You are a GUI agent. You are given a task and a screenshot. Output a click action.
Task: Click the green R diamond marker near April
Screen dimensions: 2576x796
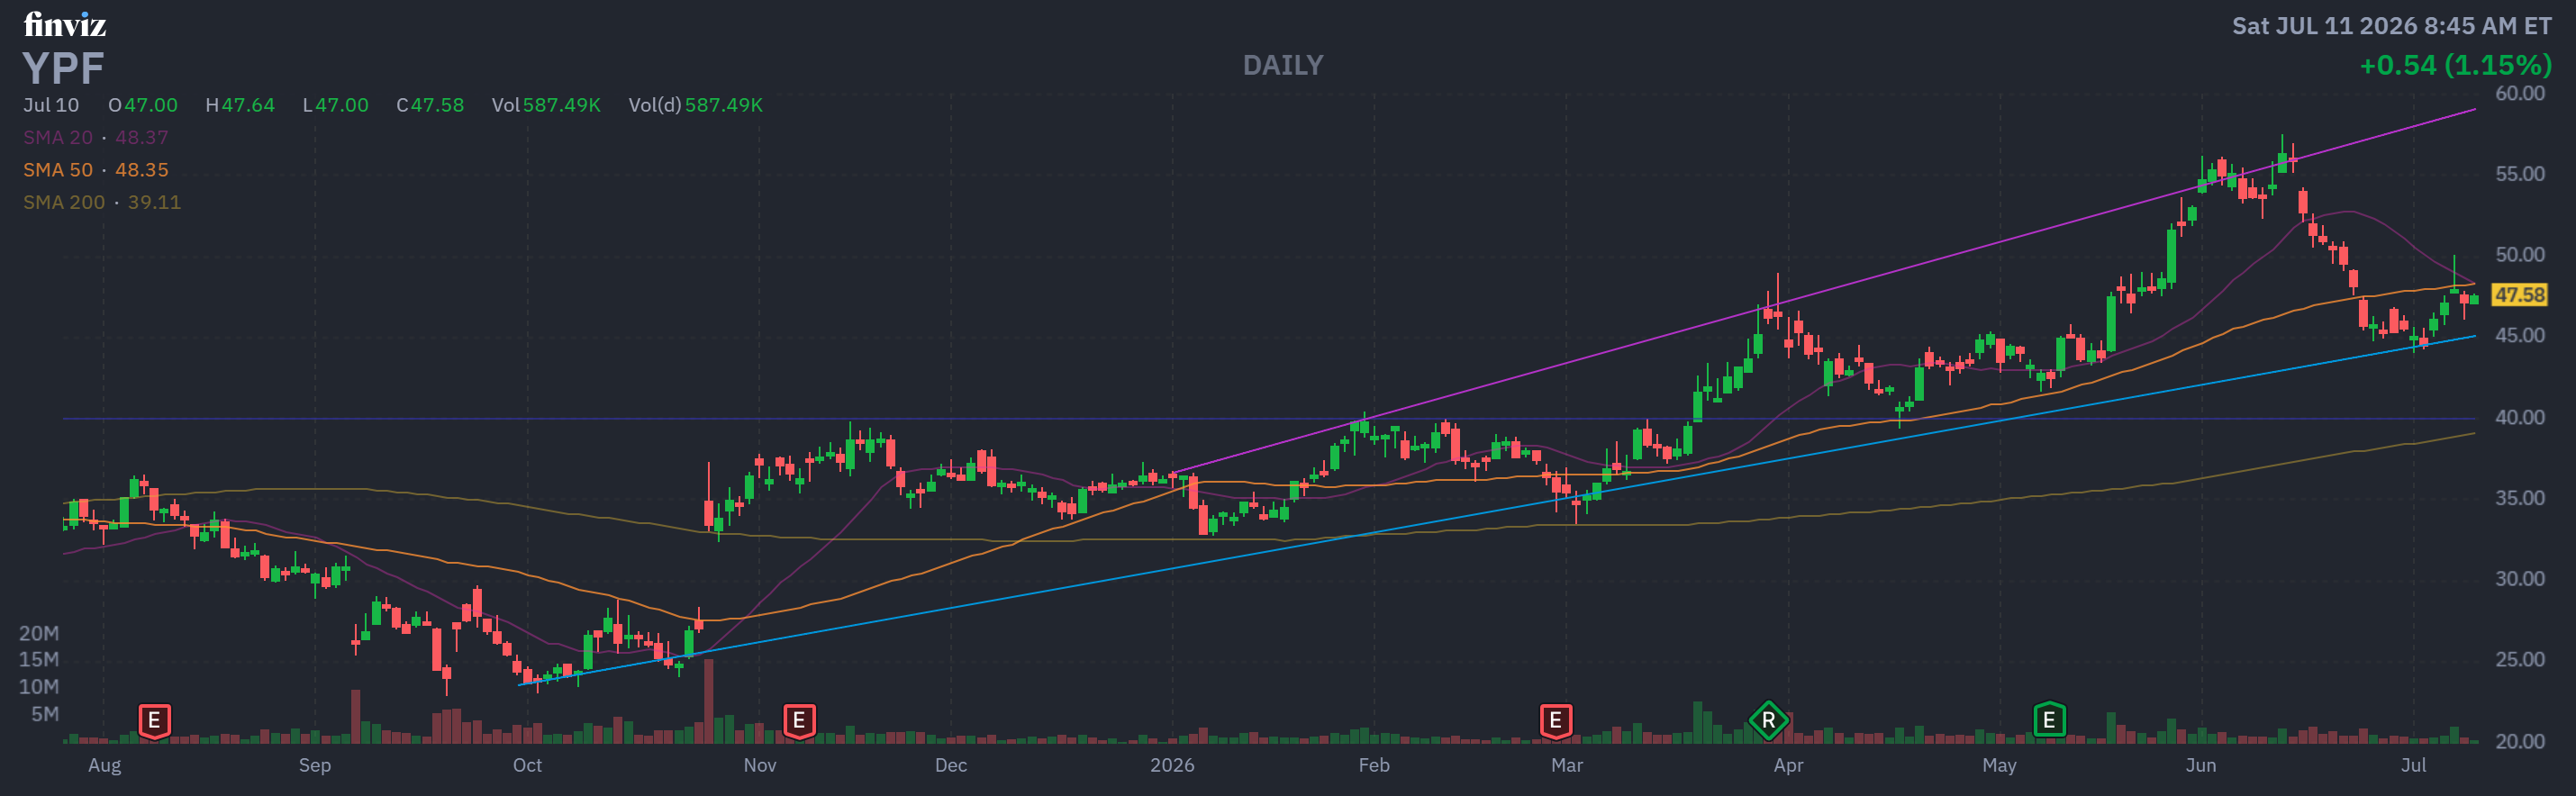1768,720
